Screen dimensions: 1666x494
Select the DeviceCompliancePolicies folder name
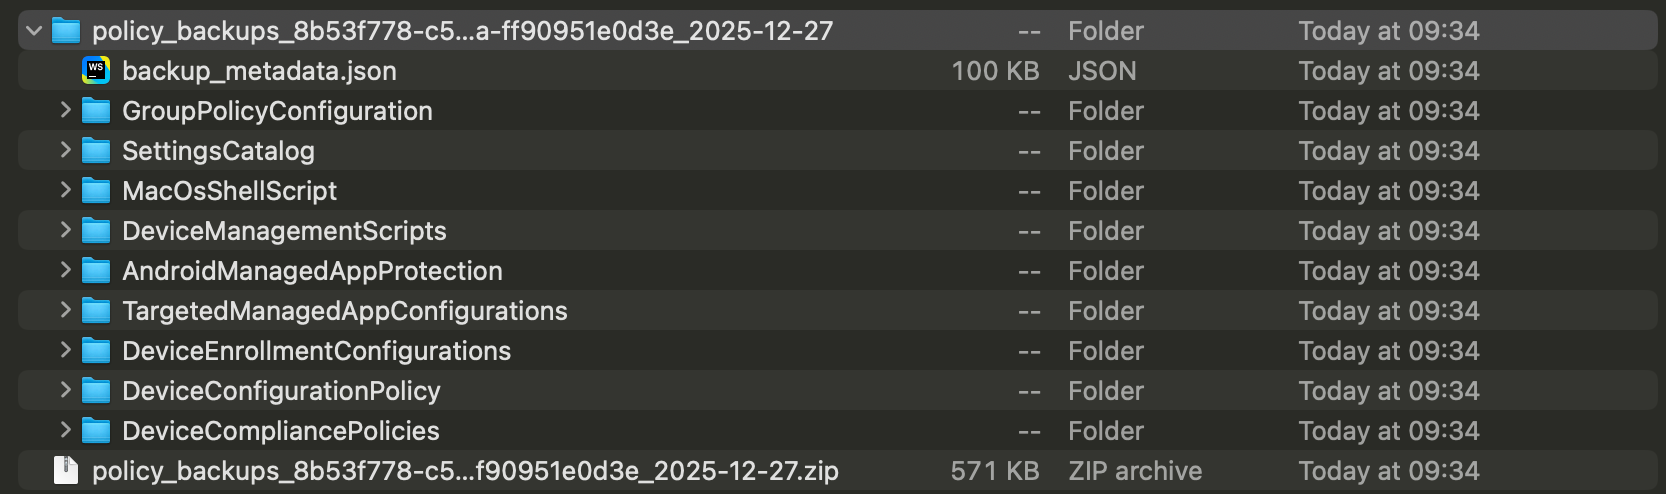pyautogui.click(x=280, y=431)
